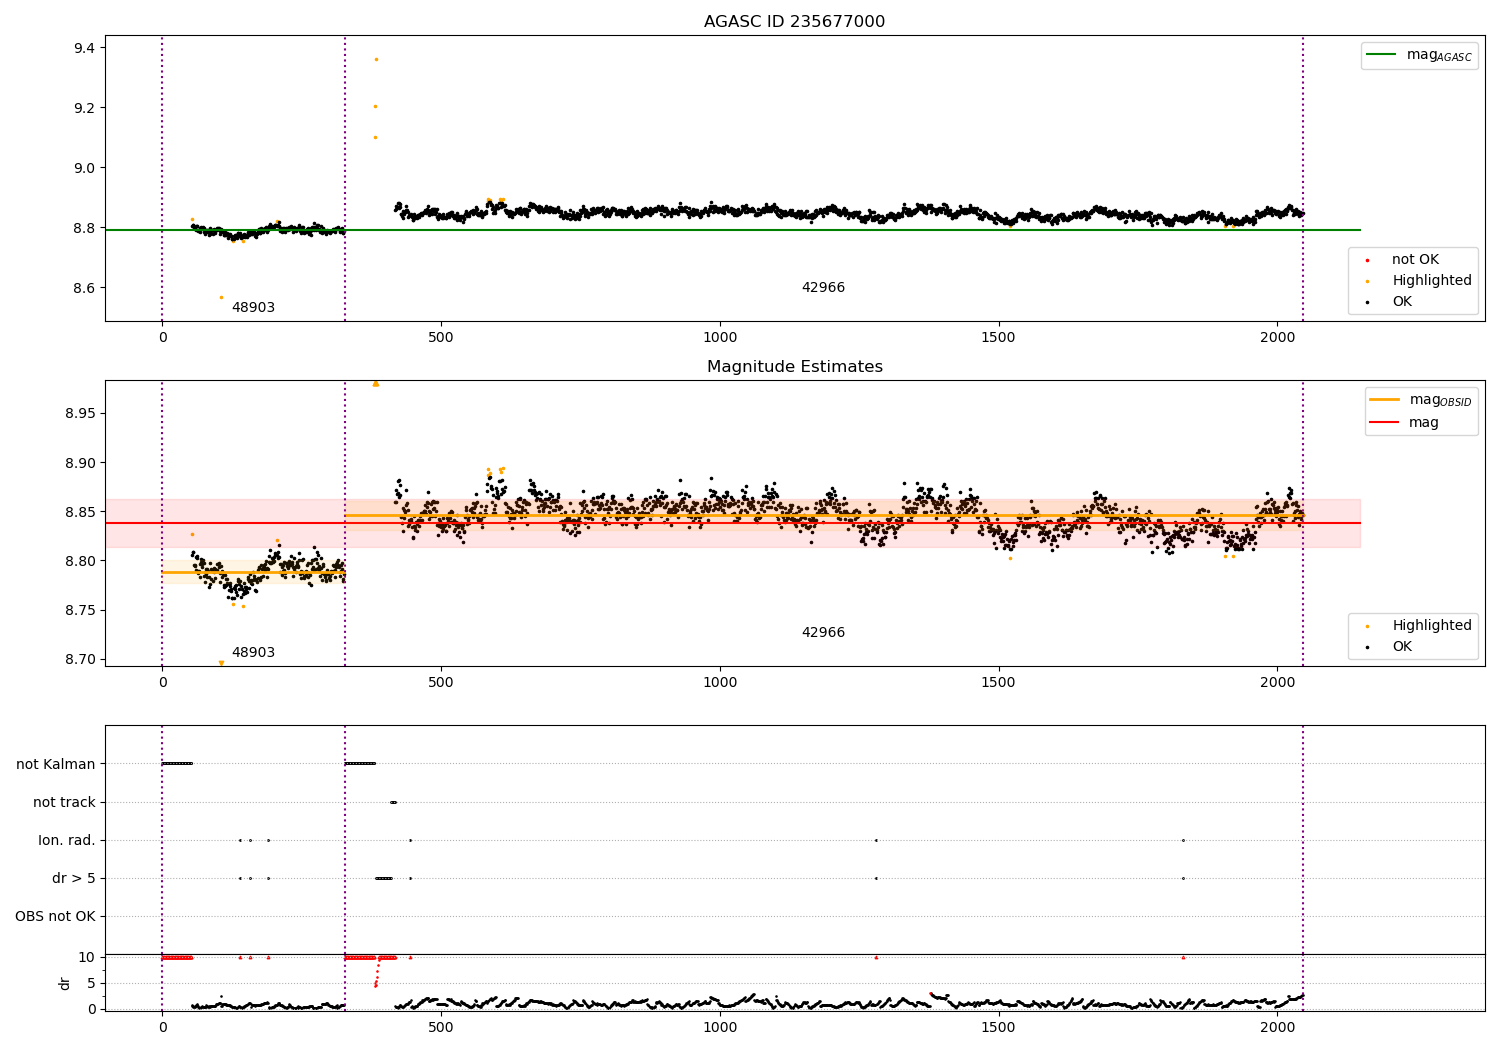The width and height of the screenshot is (1500, 1050).
Task: Click red 'mag' legend entry in middle plot
Action: pos(1404,423)
